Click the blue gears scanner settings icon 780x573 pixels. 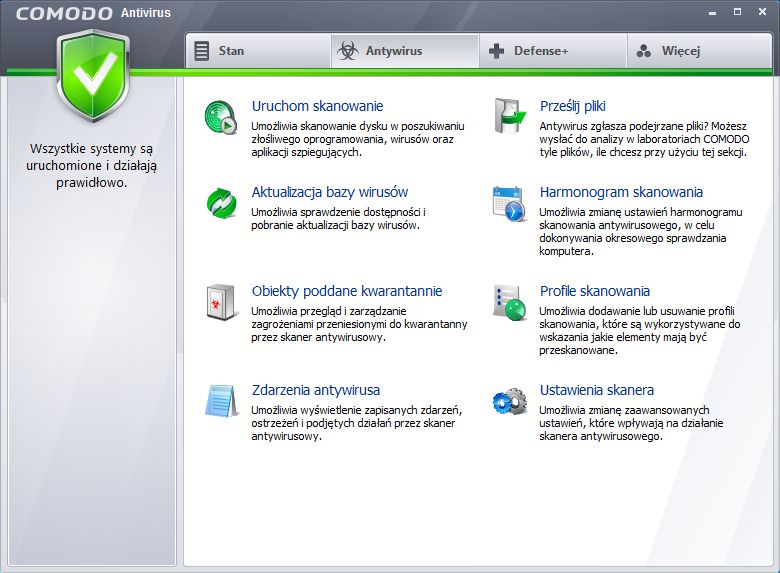[x=510, y=401]
